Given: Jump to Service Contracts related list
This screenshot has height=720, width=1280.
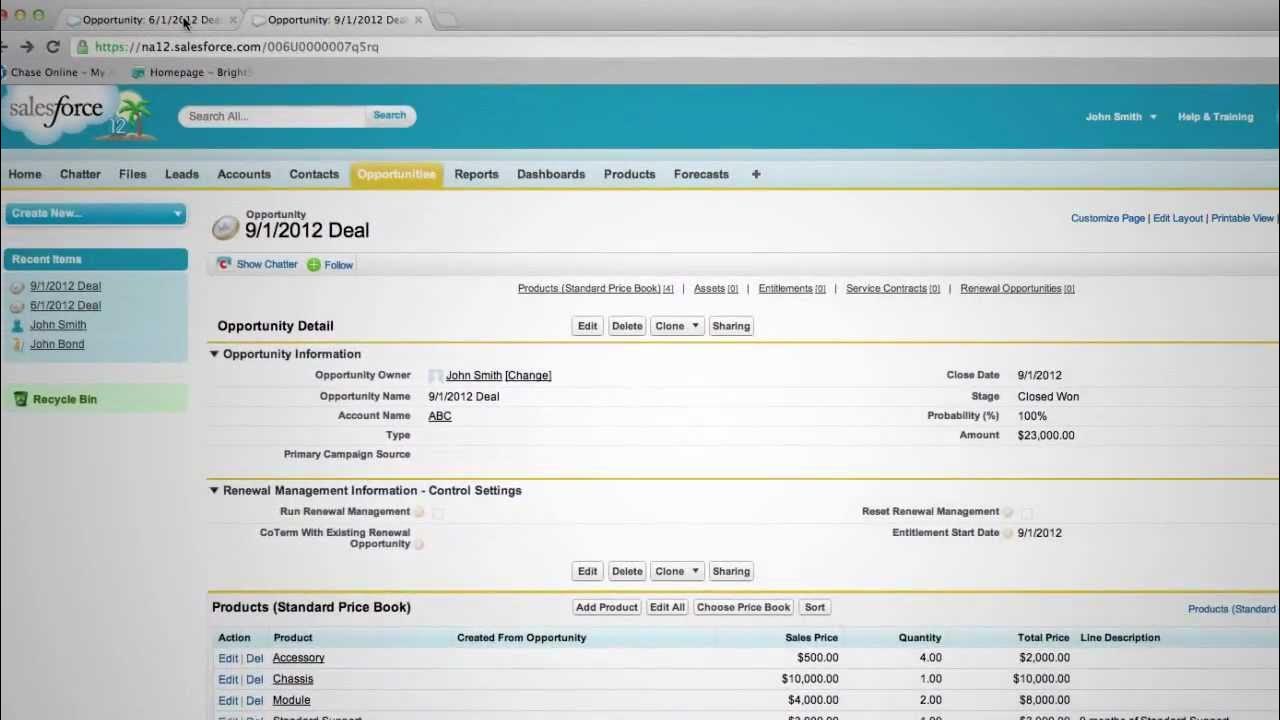Looking at the screenshot, I should pyautogui.click(x=893, y=289).
